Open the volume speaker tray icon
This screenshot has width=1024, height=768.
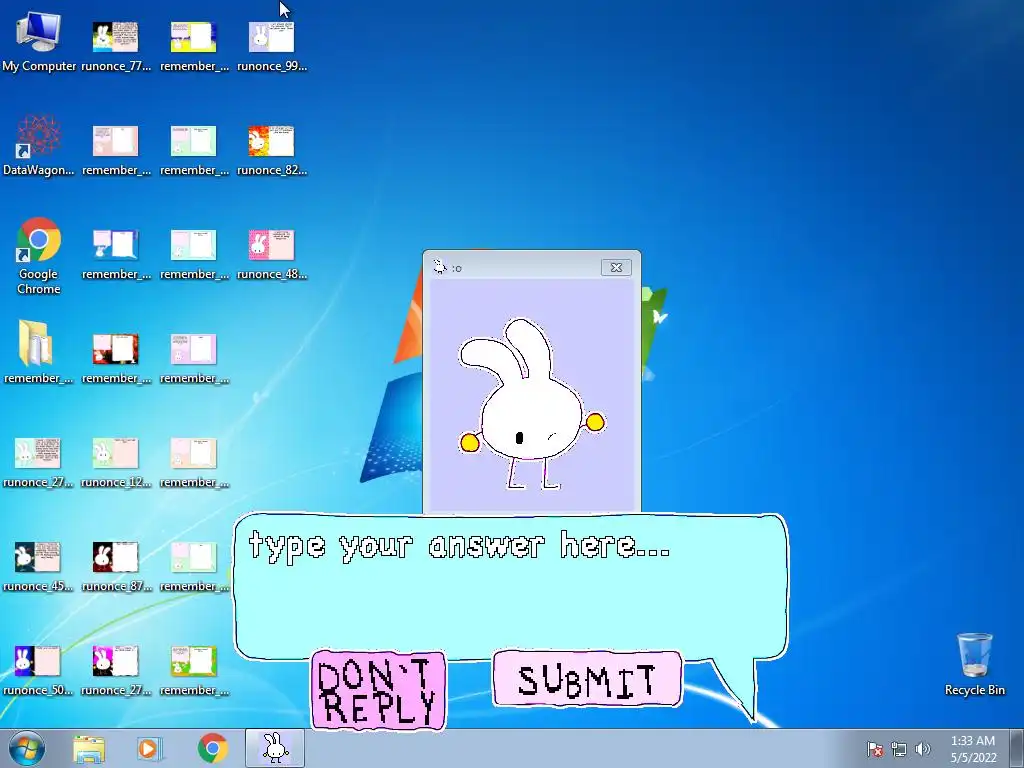point(923,749)
